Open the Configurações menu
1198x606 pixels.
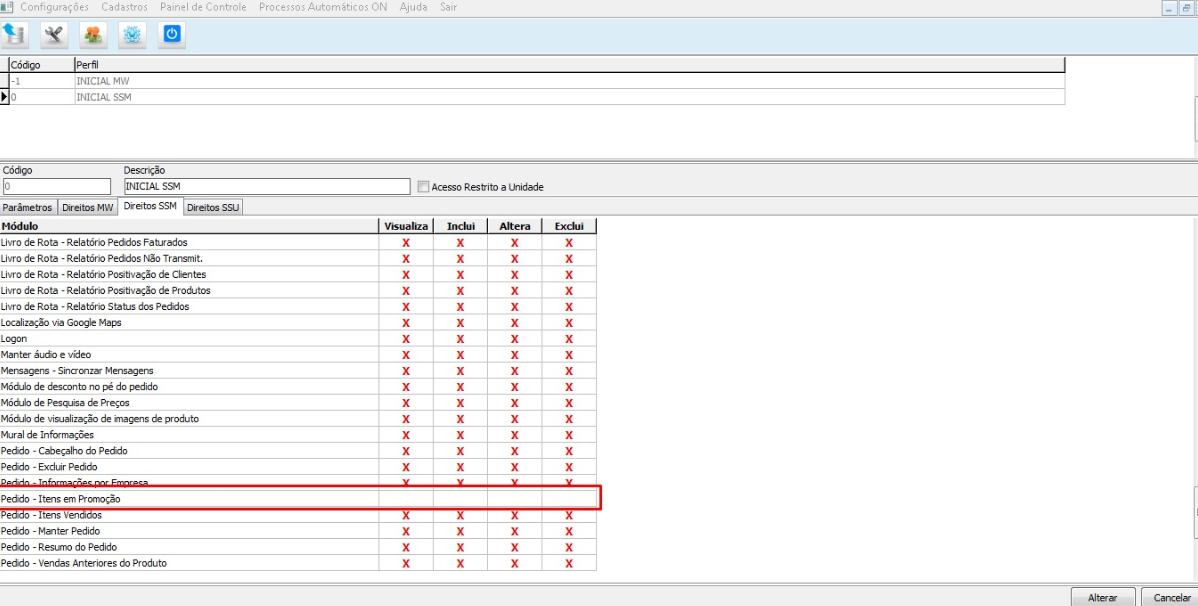click(54, 7)
